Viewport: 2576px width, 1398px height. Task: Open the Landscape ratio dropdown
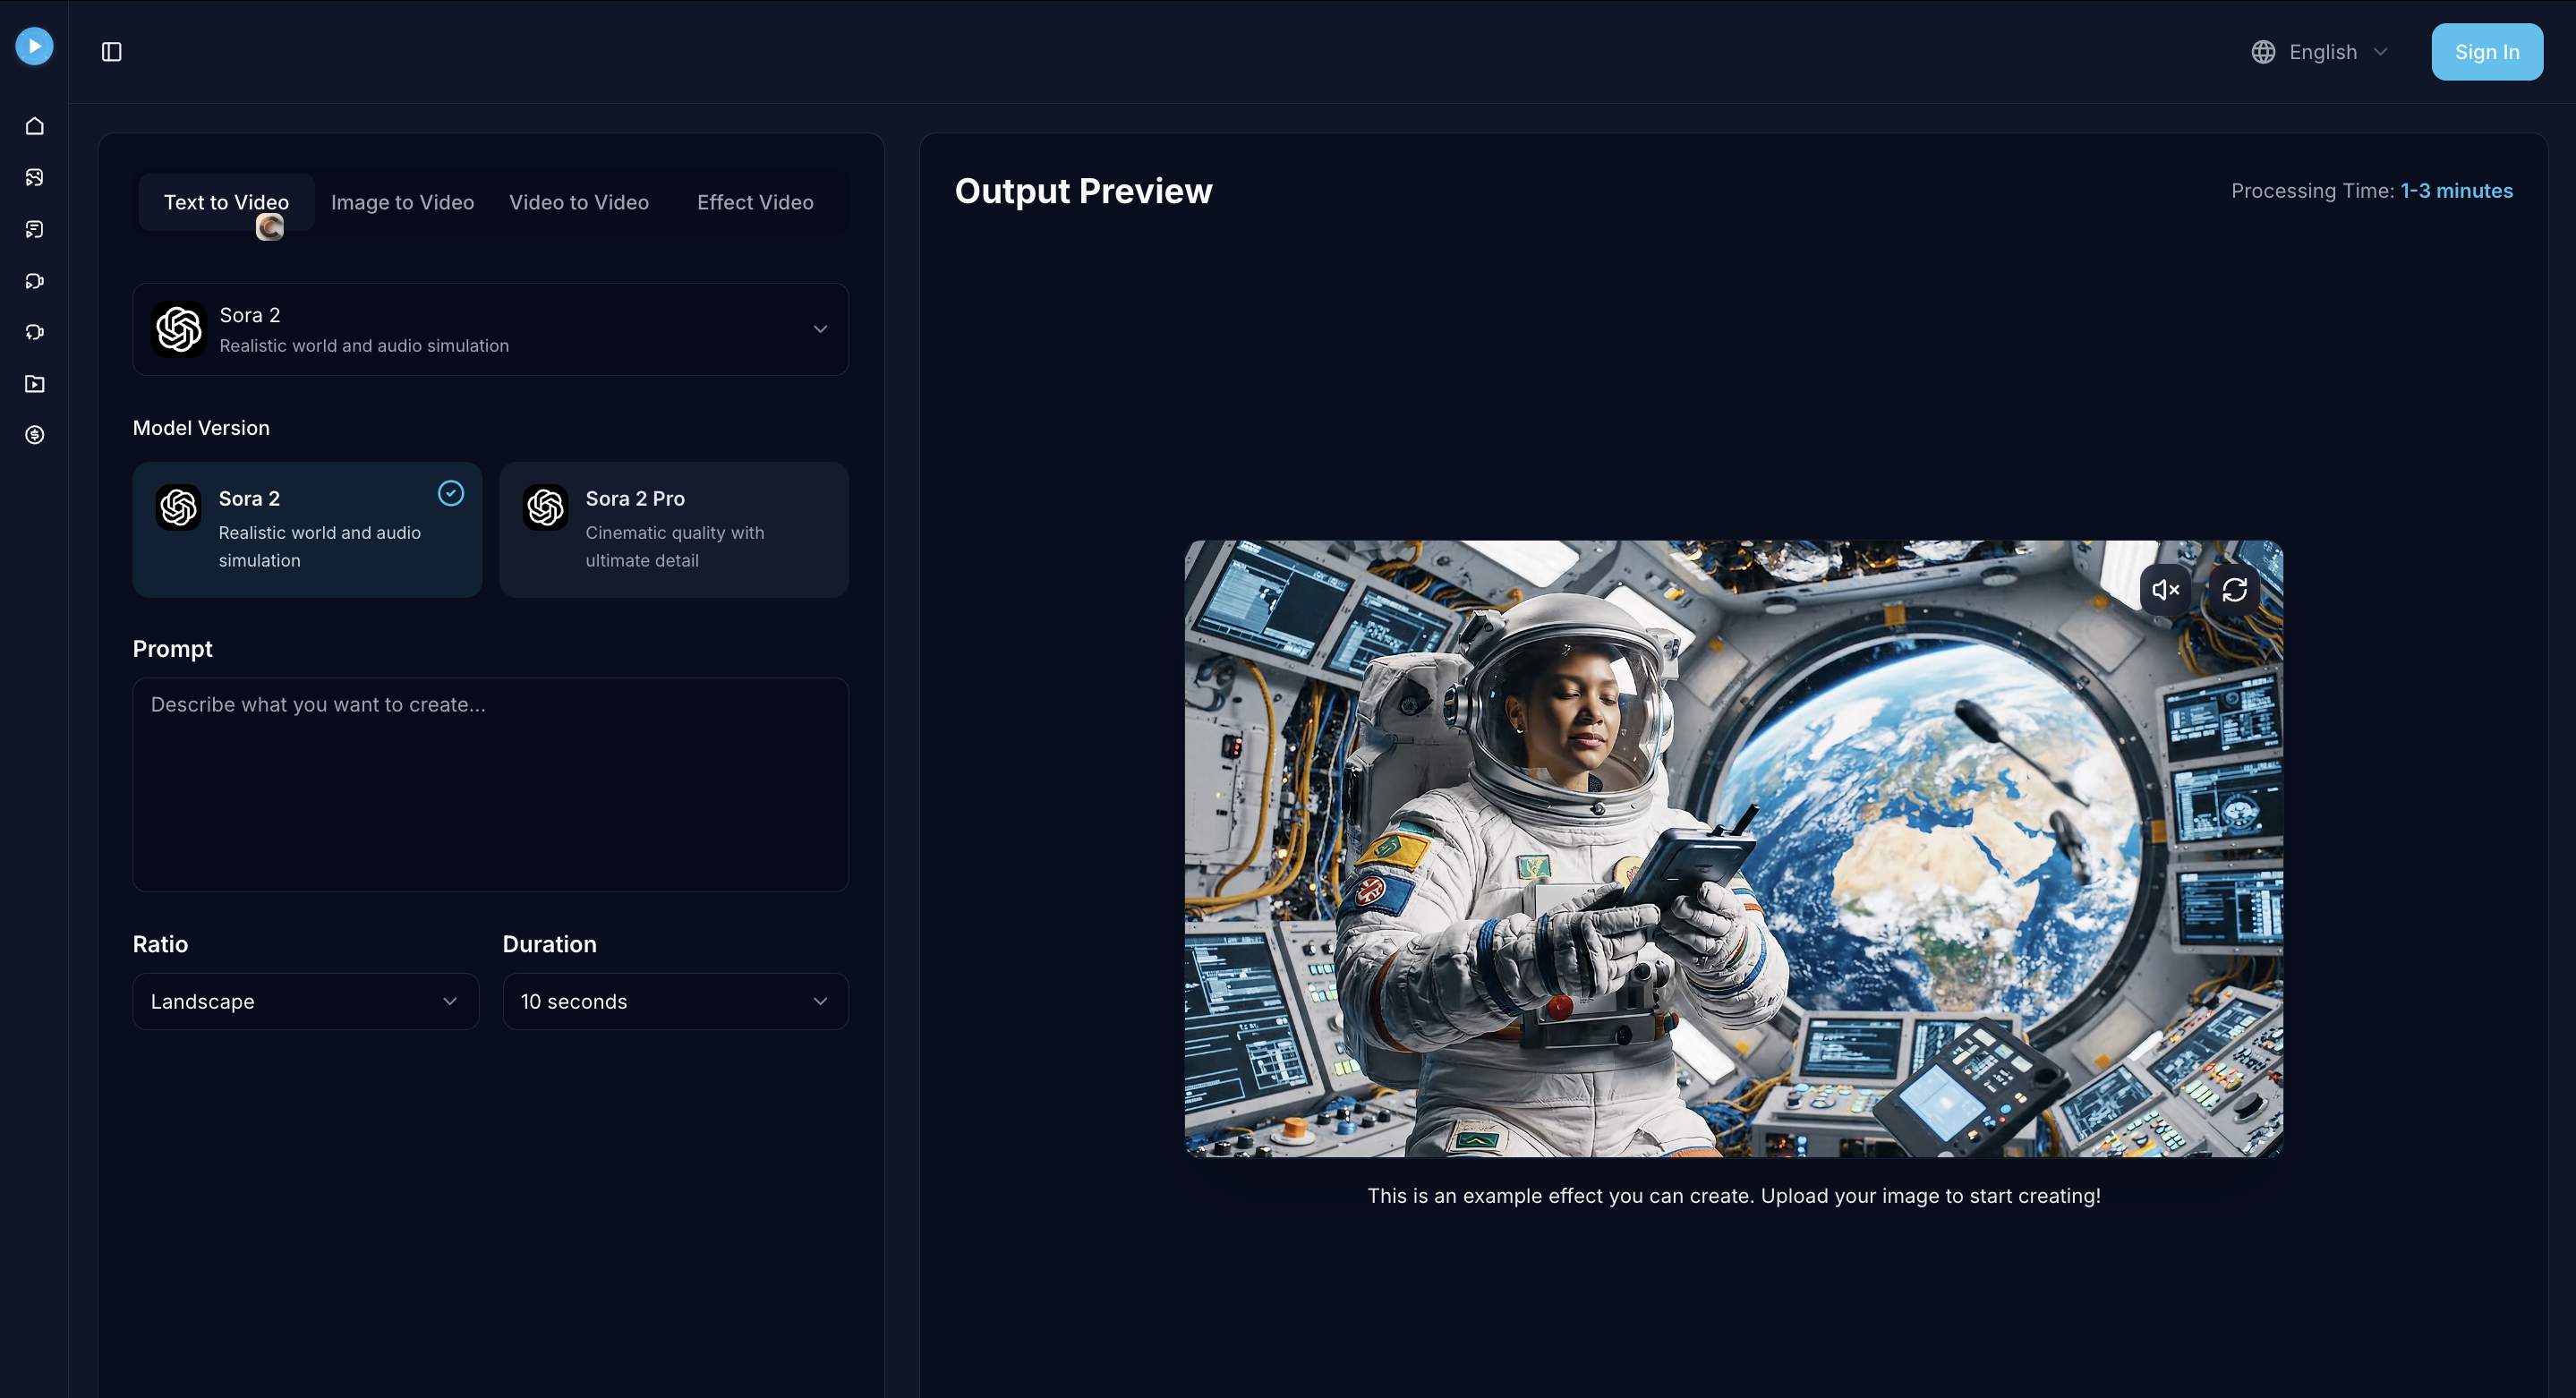click(x=305, y=1001)
